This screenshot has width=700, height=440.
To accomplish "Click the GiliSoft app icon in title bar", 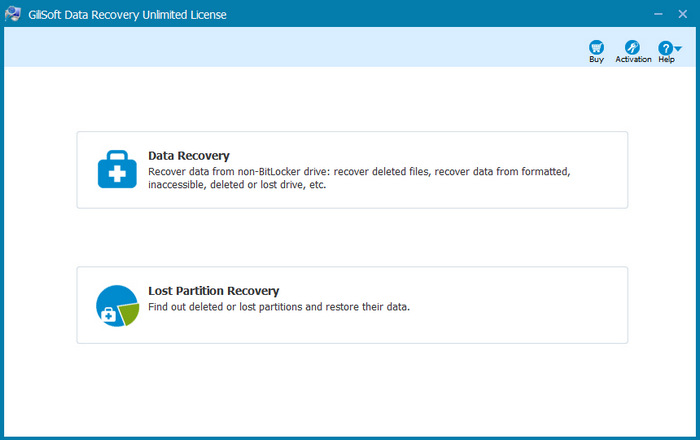I will pos(14,14).
